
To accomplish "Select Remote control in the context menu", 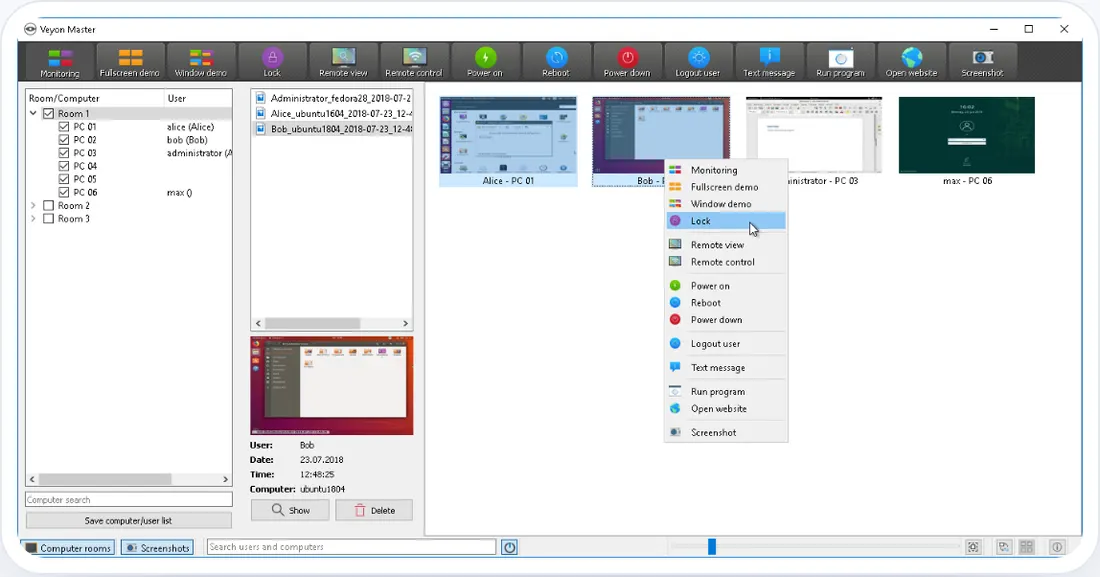I will pos(726,262).
